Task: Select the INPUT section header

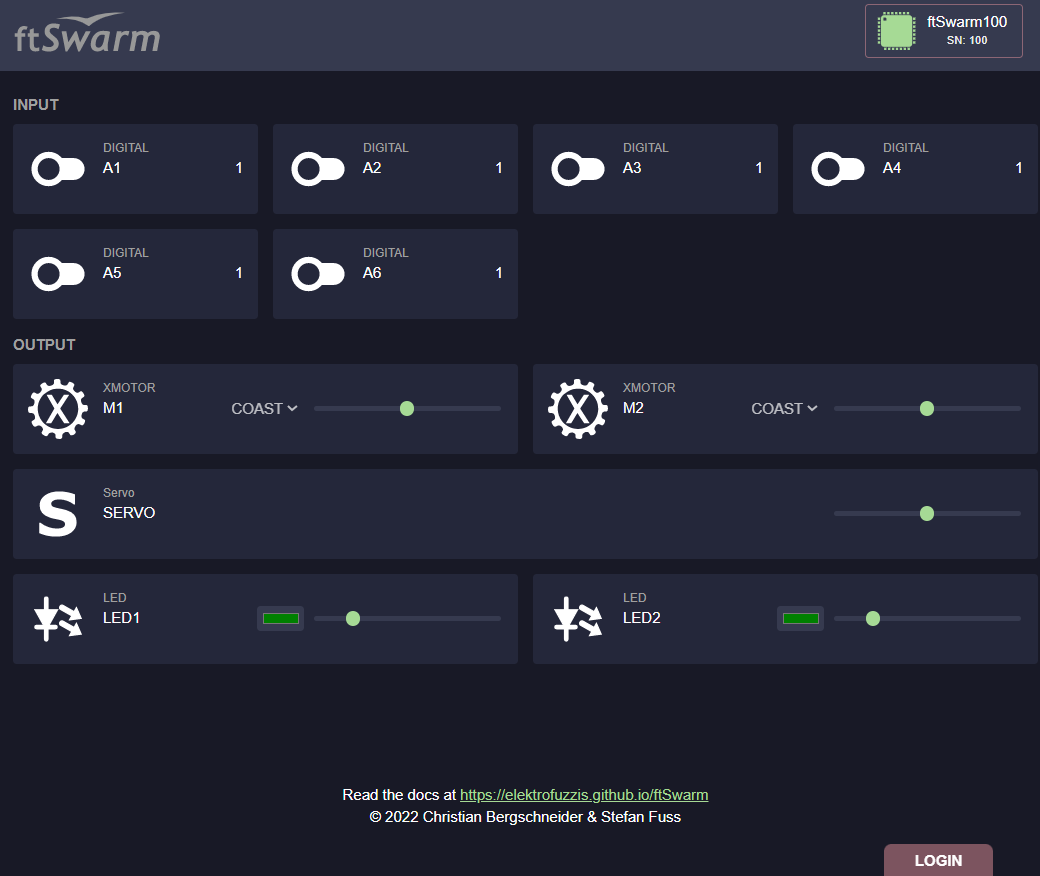Action: click(35, 104)
